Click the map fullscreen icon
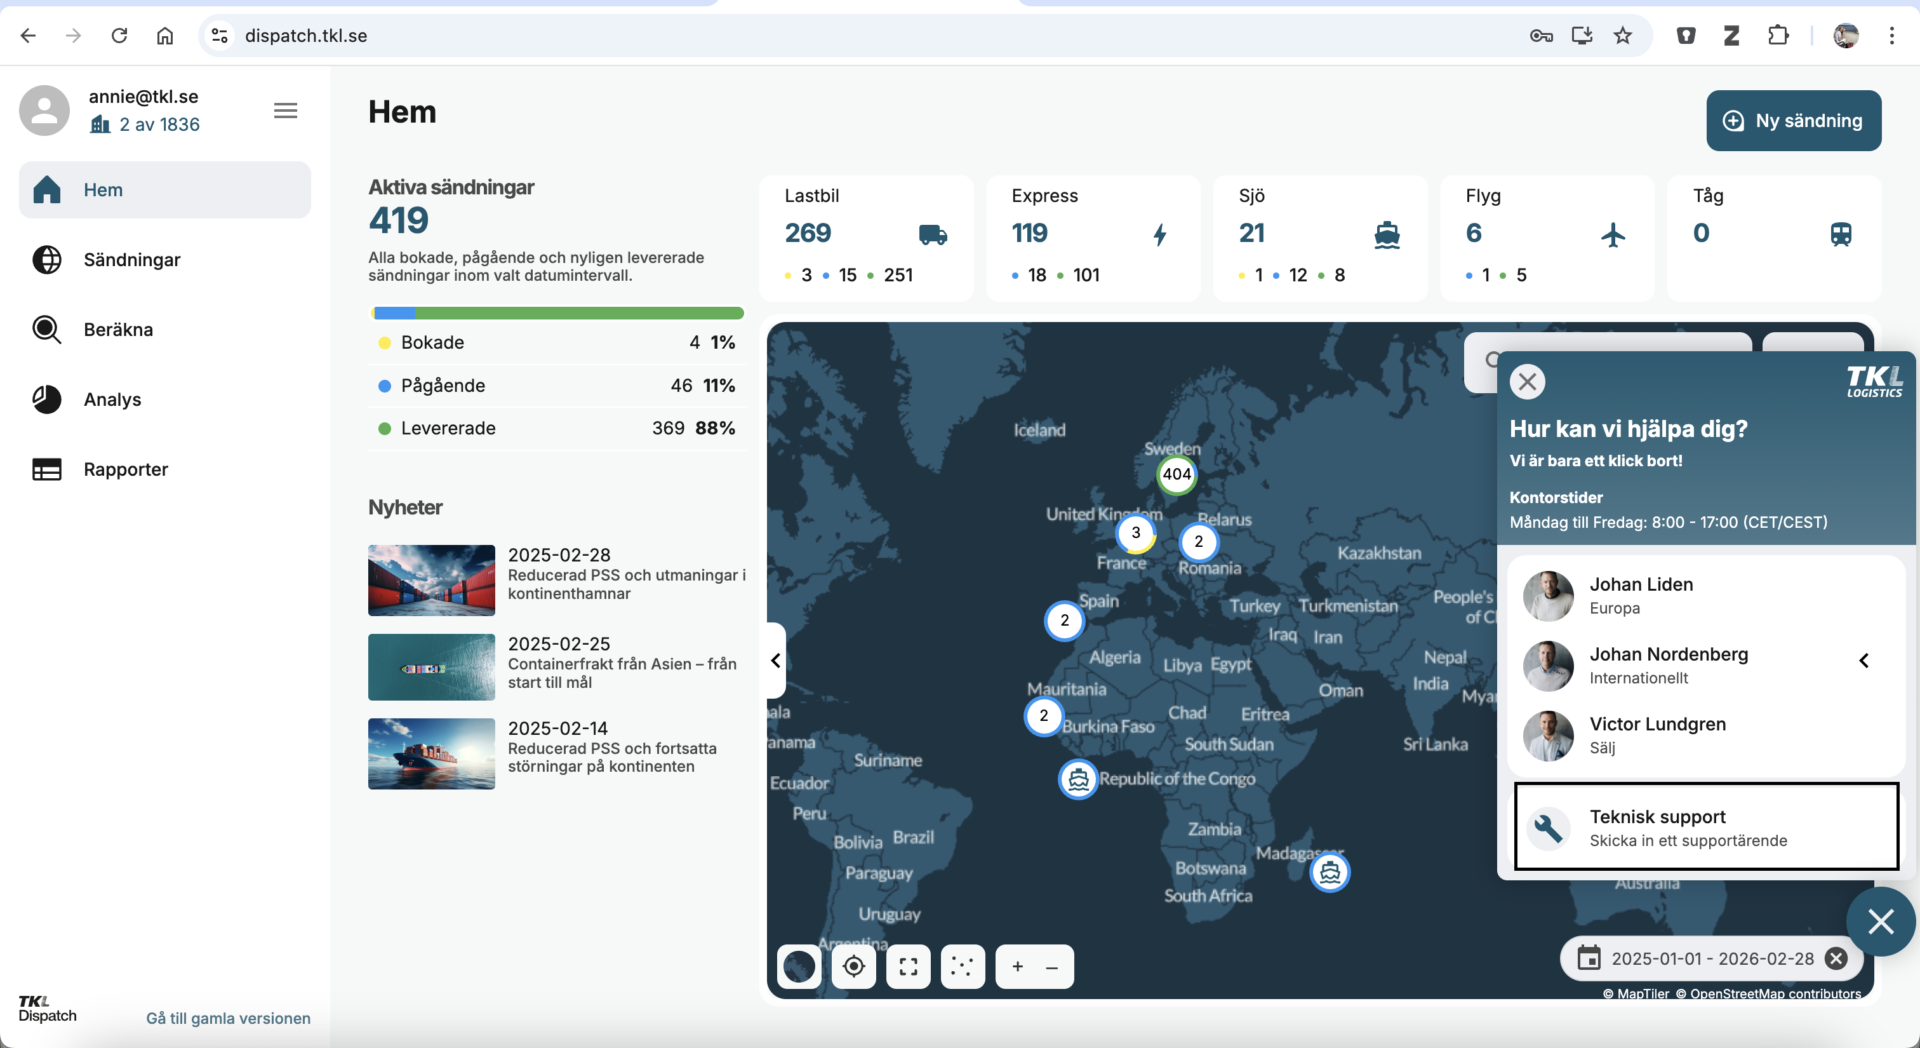Viewport: 1920px width, 1048px height. [908, 966]
